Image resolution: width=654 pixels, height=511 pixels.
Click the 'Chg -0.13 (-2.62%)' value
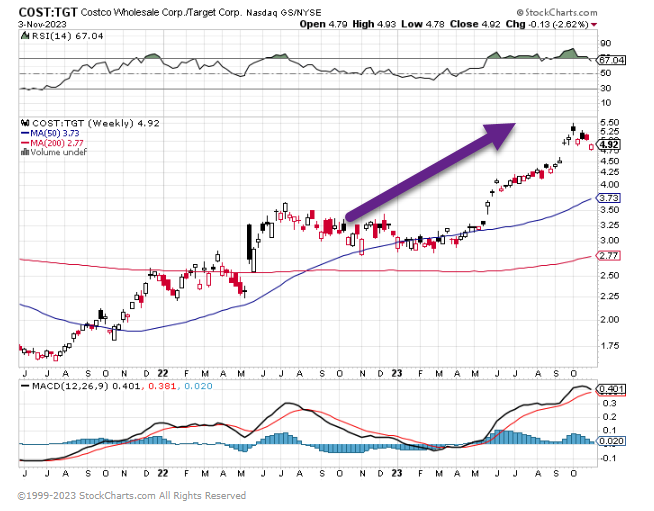pos(547,24)
